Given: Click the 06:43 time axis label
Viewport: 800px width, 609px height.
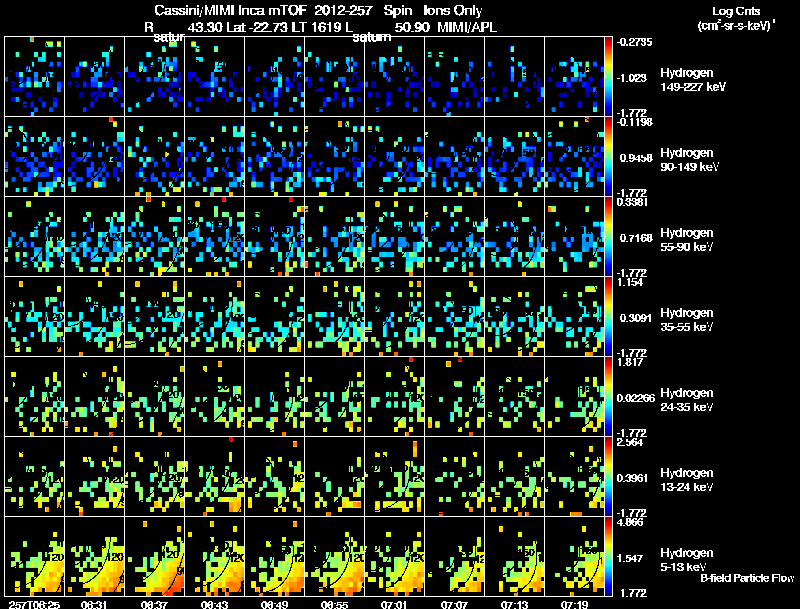Looking at the screenshot, I should point(214,604).
